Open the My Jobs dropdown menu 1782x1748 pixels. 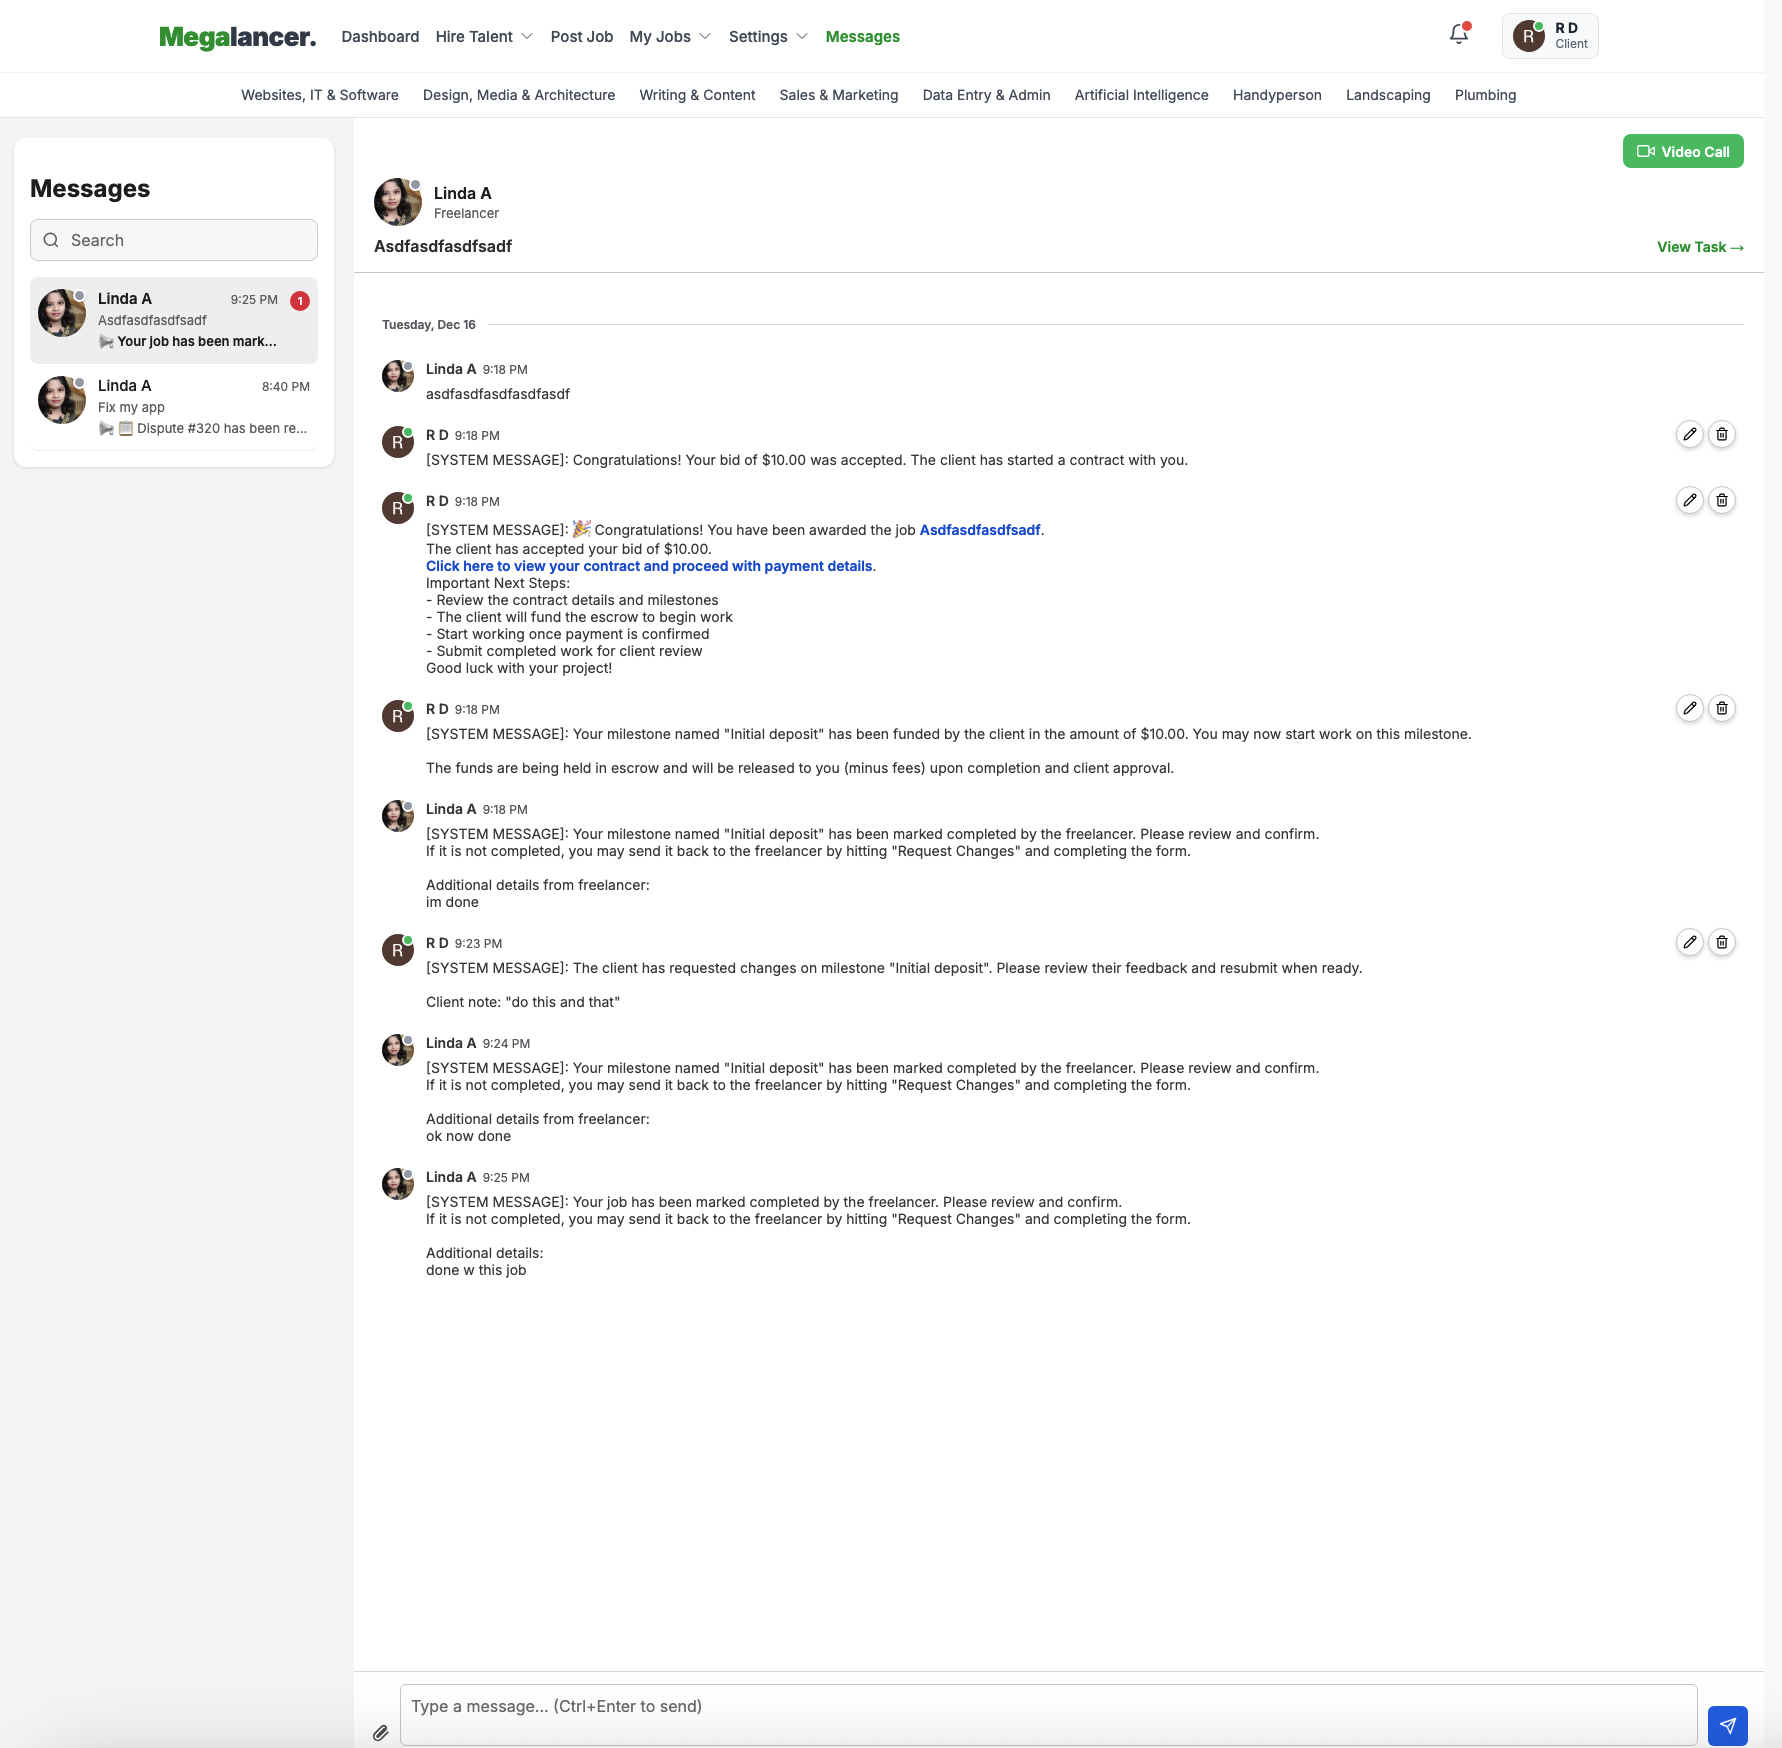[669, 37]
